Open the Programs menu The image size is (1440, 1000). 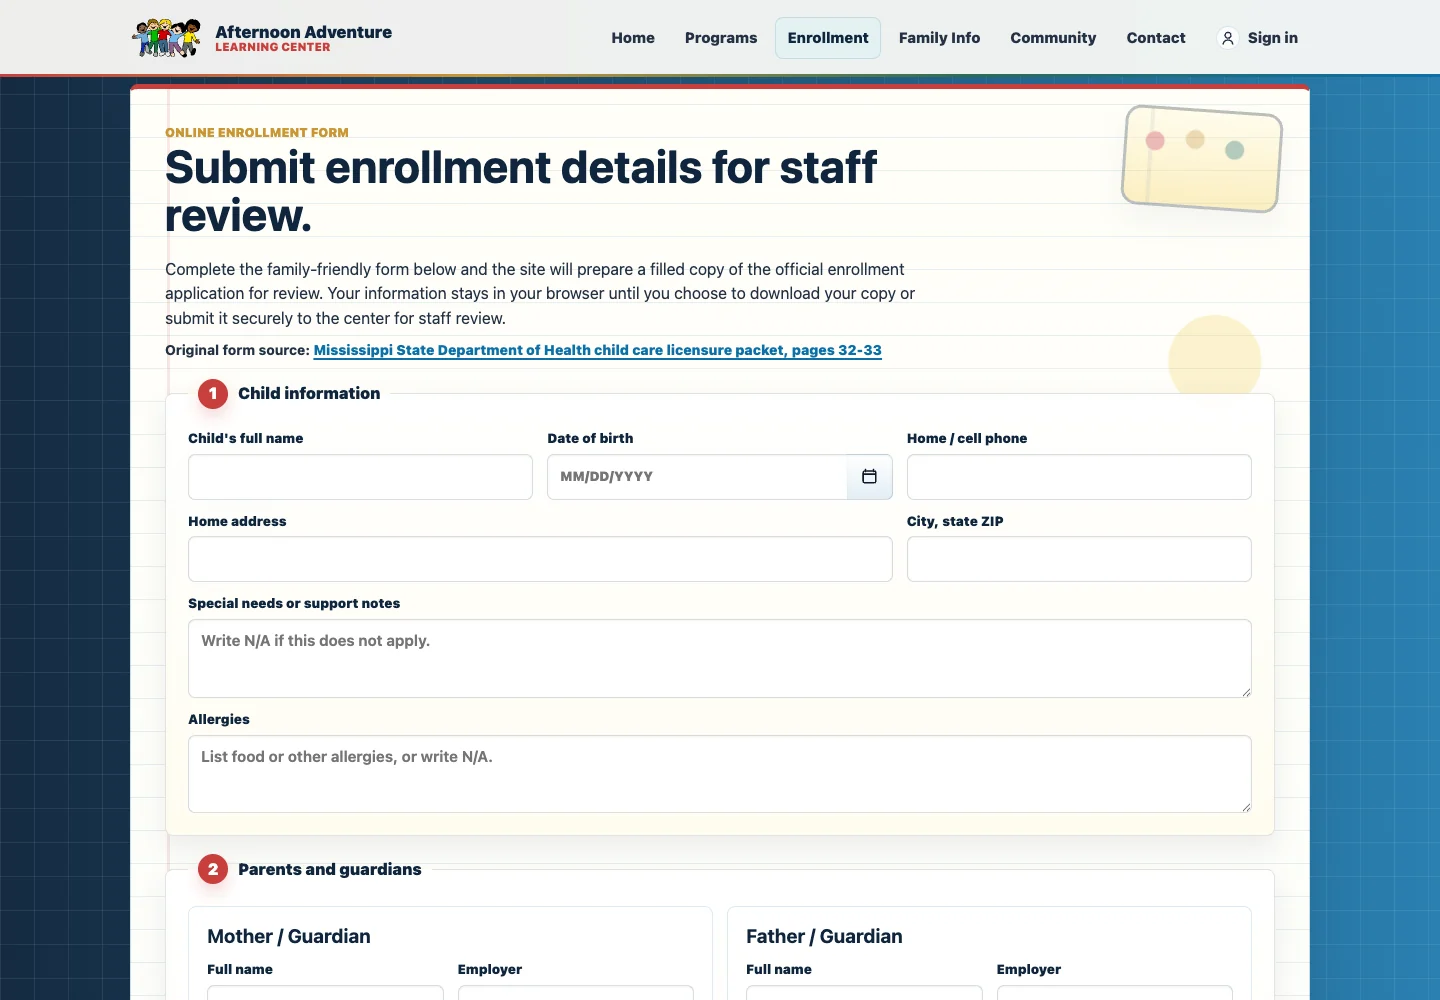tap(721, 38)
